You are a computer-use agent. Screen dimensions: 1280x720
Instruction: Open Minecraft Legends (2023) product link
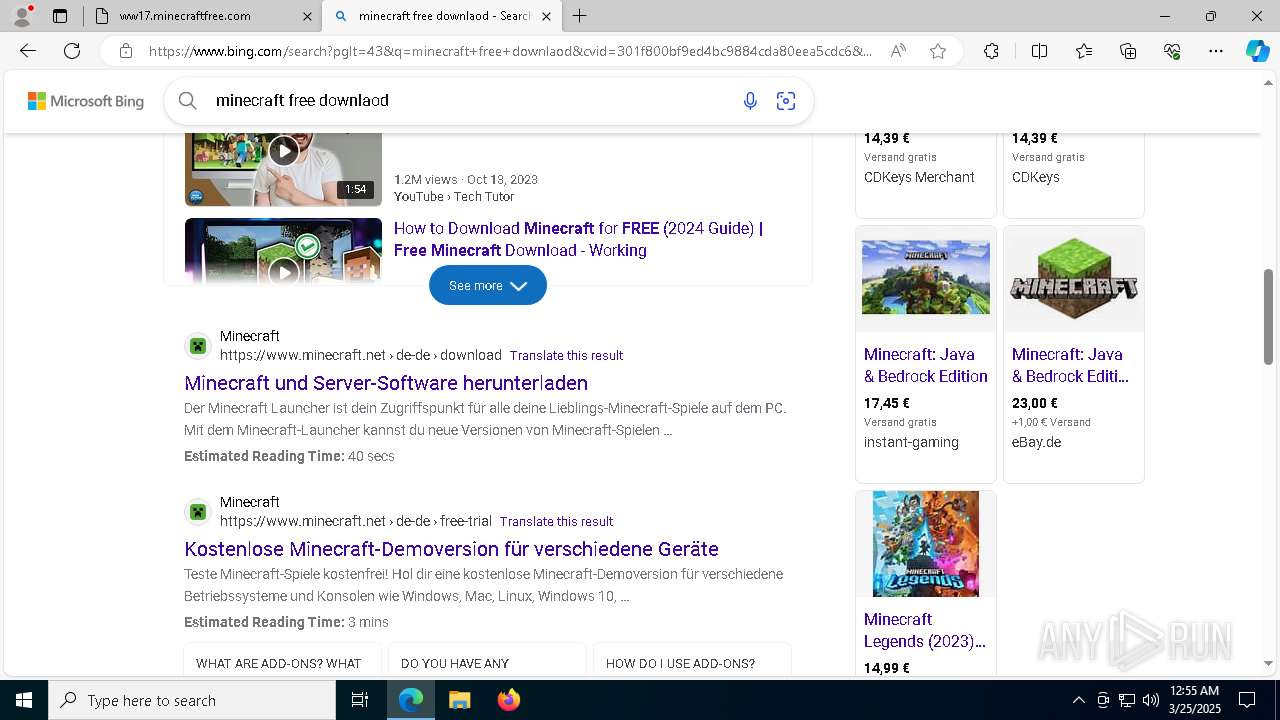click(925, 630)
